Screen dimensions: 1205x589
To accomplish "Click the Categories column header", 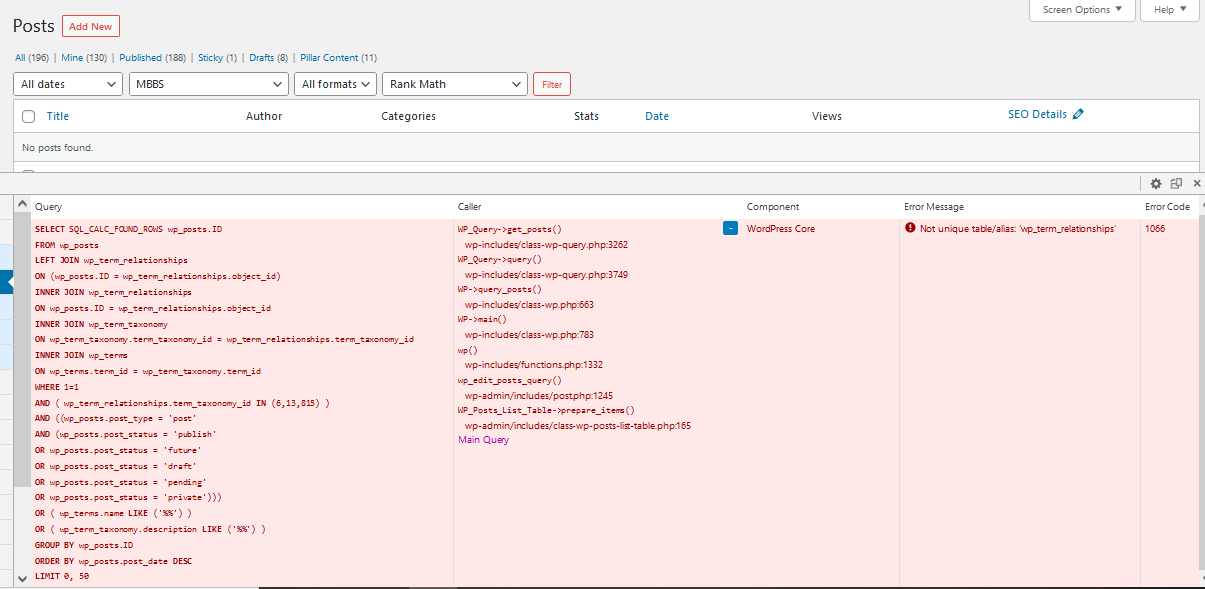I will pos(408,116).
